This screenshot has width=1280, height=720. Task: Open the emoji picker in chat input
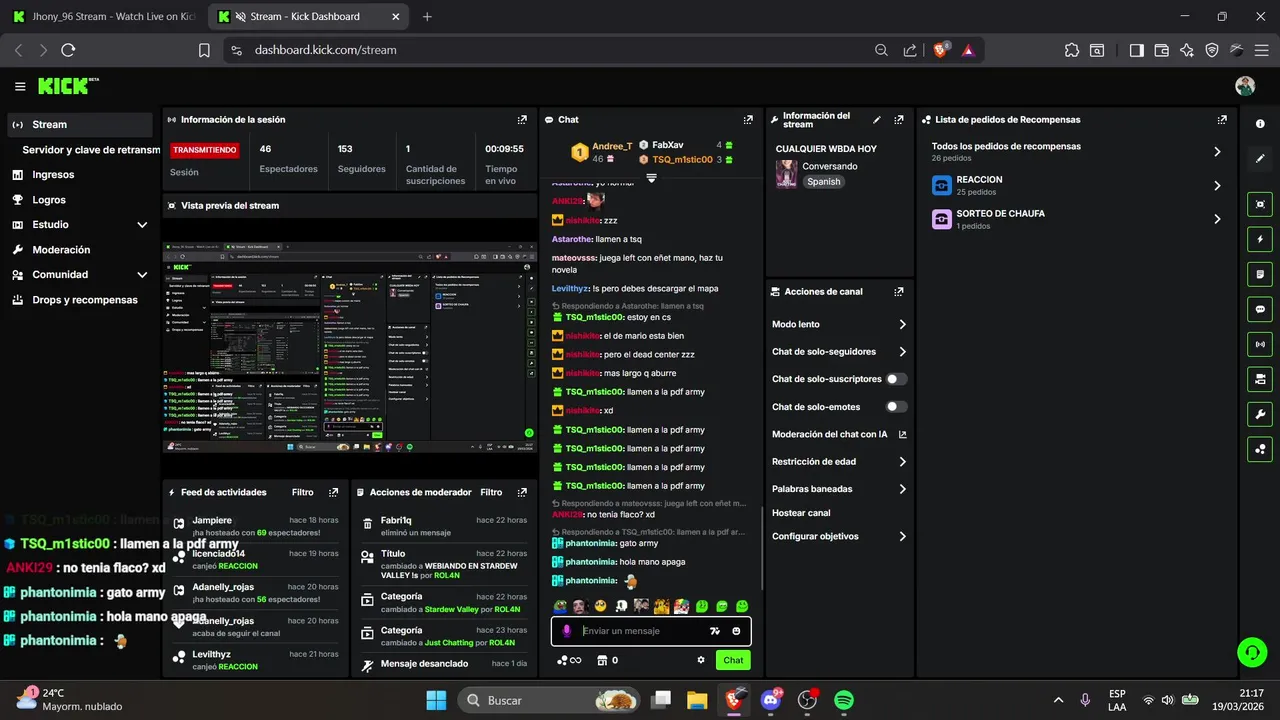pos(736,631)
